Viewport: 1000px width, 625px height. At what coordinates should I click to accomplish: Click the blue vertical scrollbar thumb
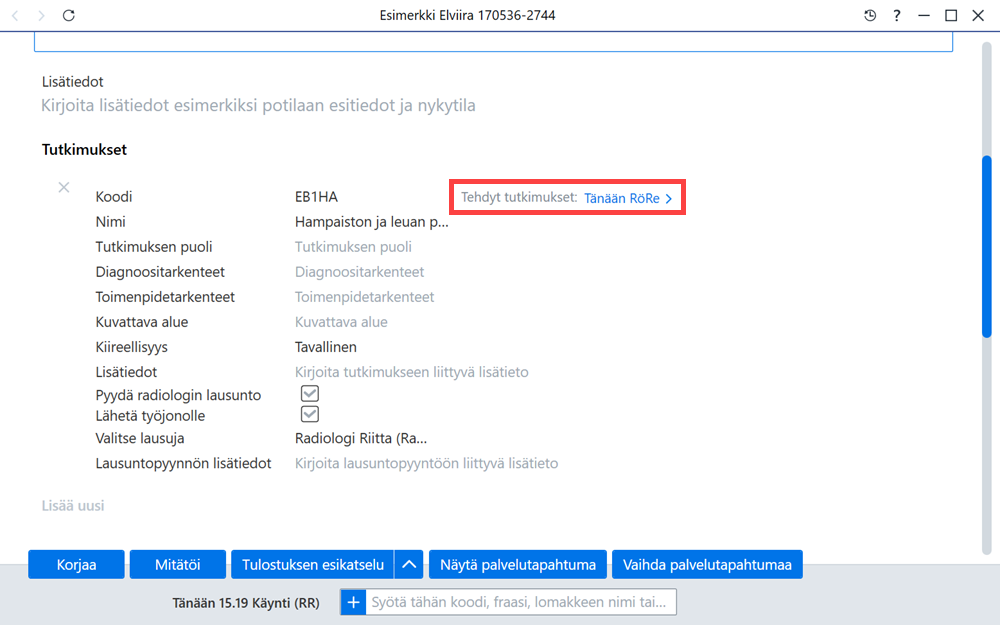coord(987,246)
